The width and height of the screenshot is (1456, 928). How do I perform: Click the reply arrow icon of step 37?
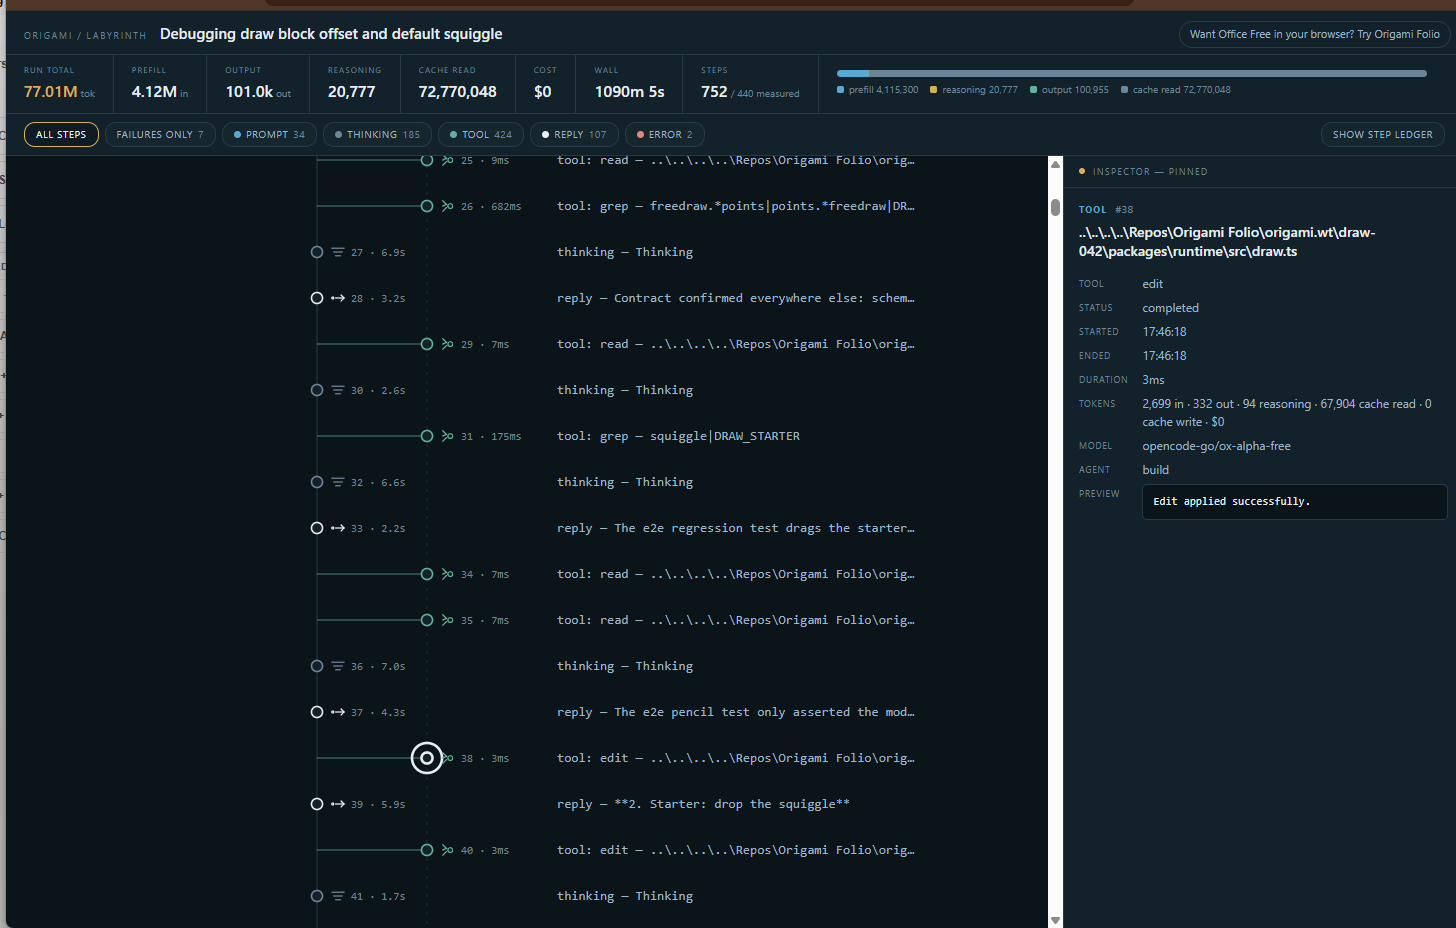[338, 712]
